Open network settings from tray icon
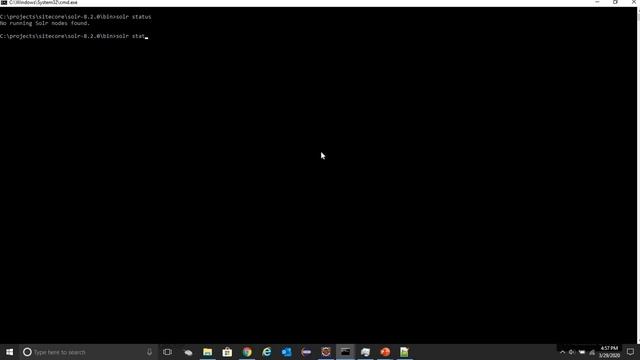This screenshot has width=640, height=360. click(592, 352)
